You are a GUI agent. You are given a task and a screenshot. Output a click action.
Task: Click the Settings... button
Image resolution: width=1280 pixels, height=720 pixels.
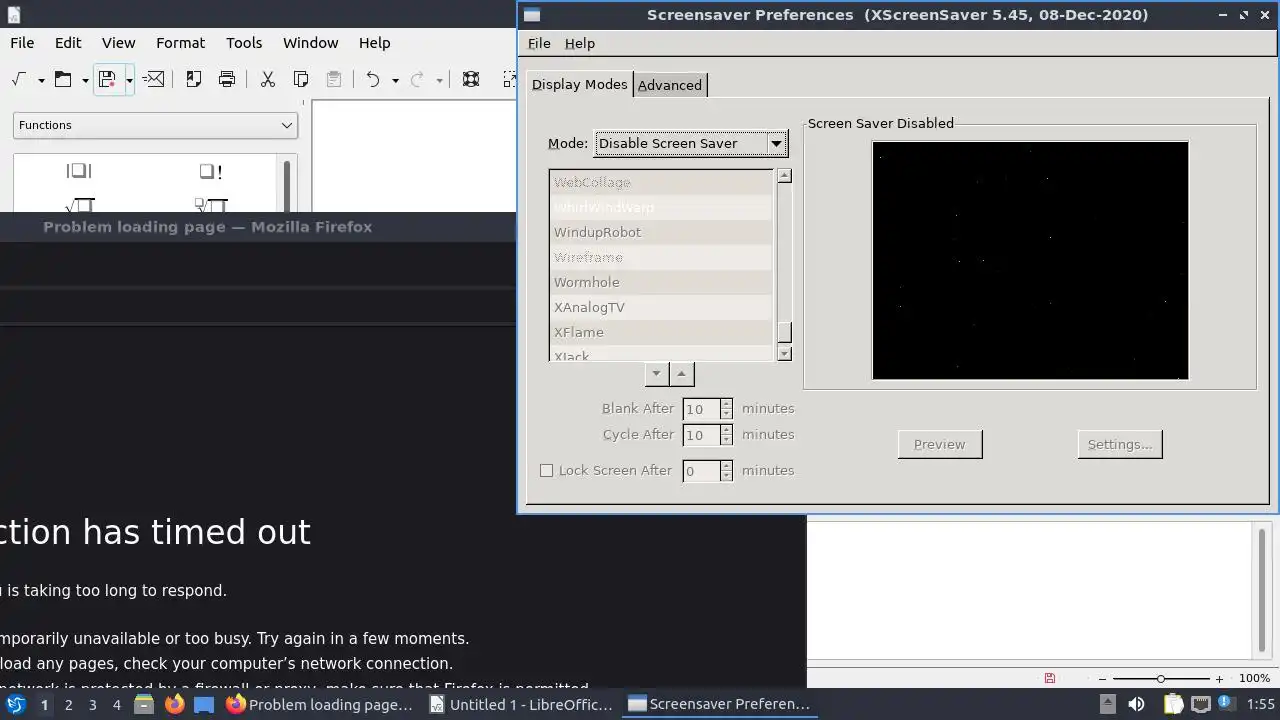(1120, 444)
